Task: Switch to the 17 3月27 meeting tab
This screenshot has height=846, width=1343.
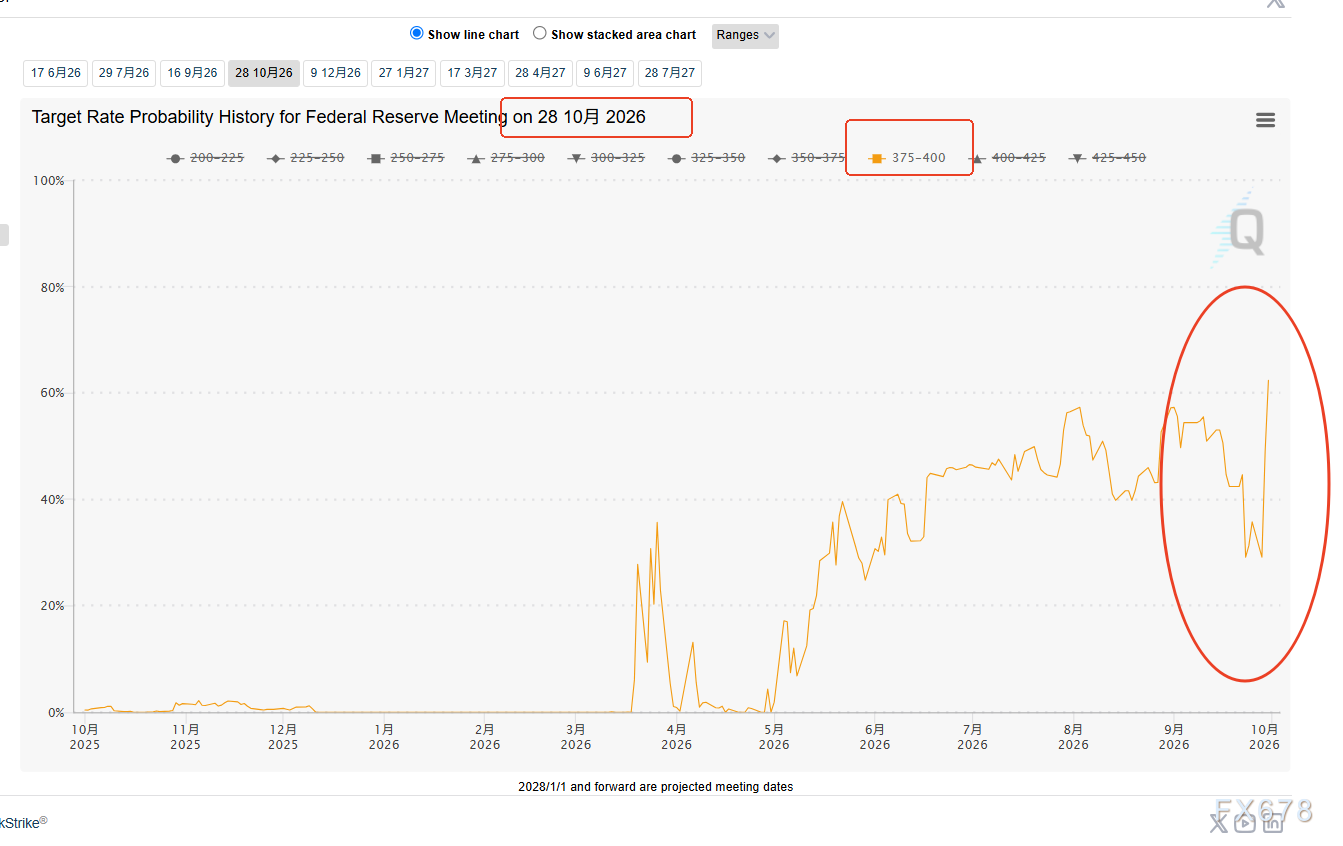Action: pos(472,73)
